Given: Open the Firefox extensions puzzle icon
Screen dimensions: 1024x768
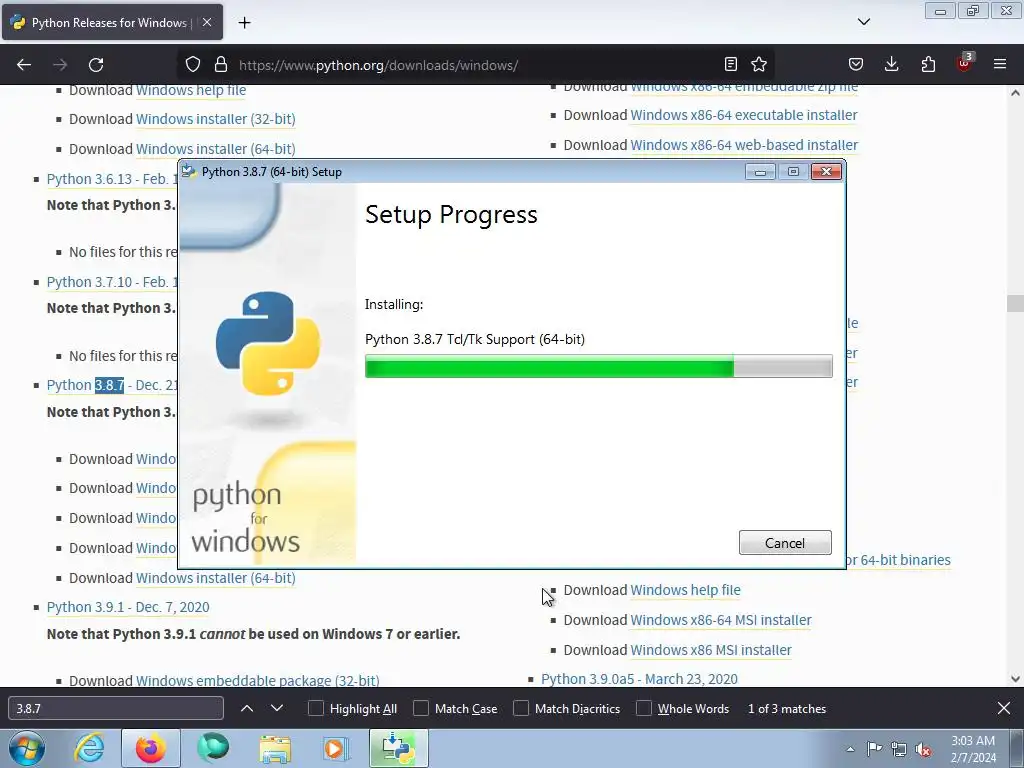Looking at the screenshot, I should tap(928, 64).
